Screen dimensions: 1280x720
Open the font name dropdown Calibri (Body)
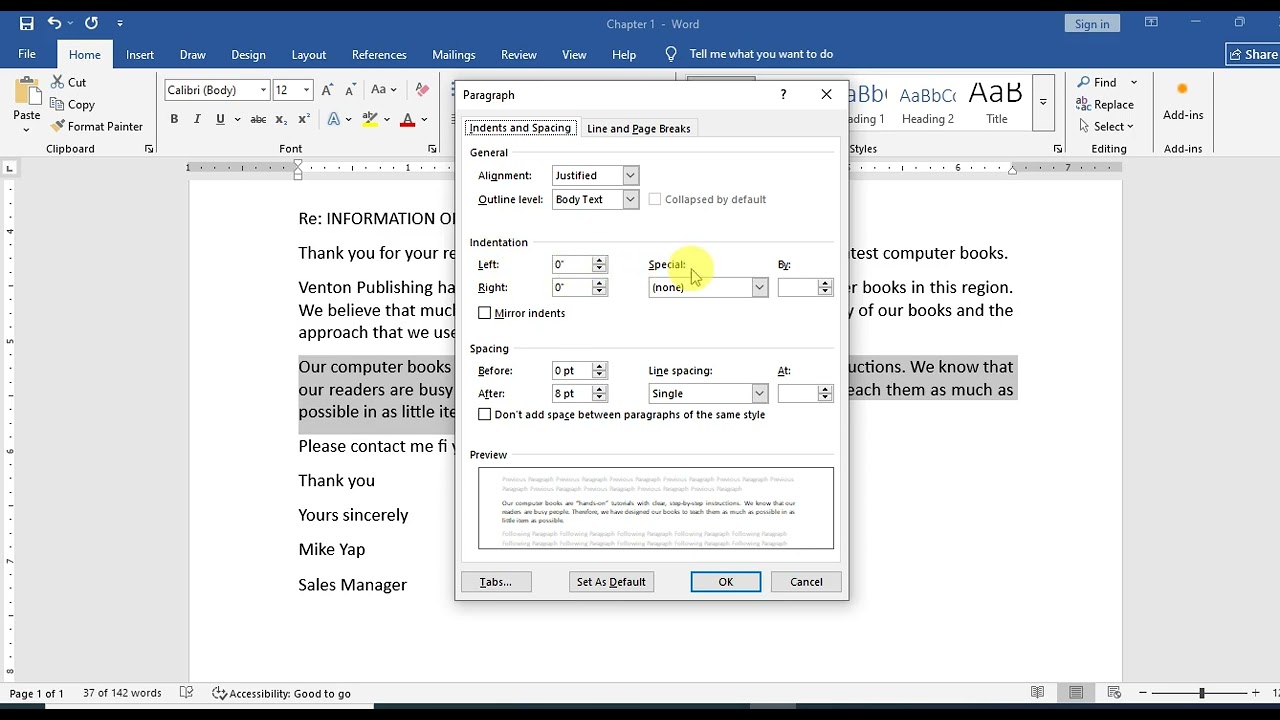(263, 90)
